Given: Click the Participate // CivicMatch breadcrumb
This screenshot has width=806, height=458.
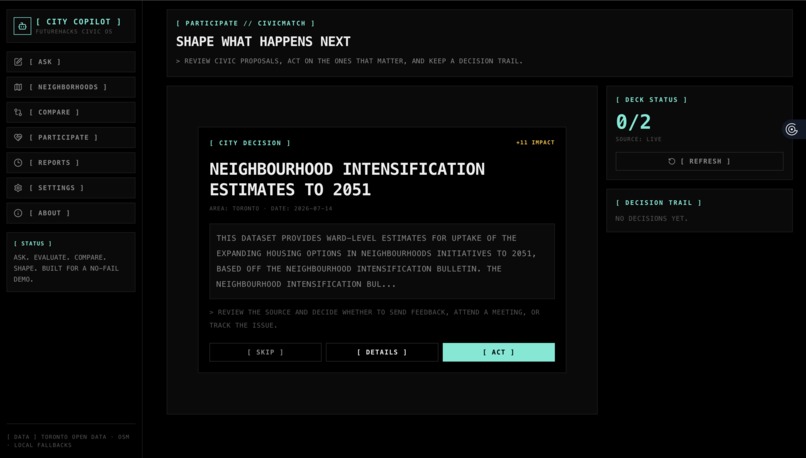Looking at the screenshot, I should [x=245, y=23].
